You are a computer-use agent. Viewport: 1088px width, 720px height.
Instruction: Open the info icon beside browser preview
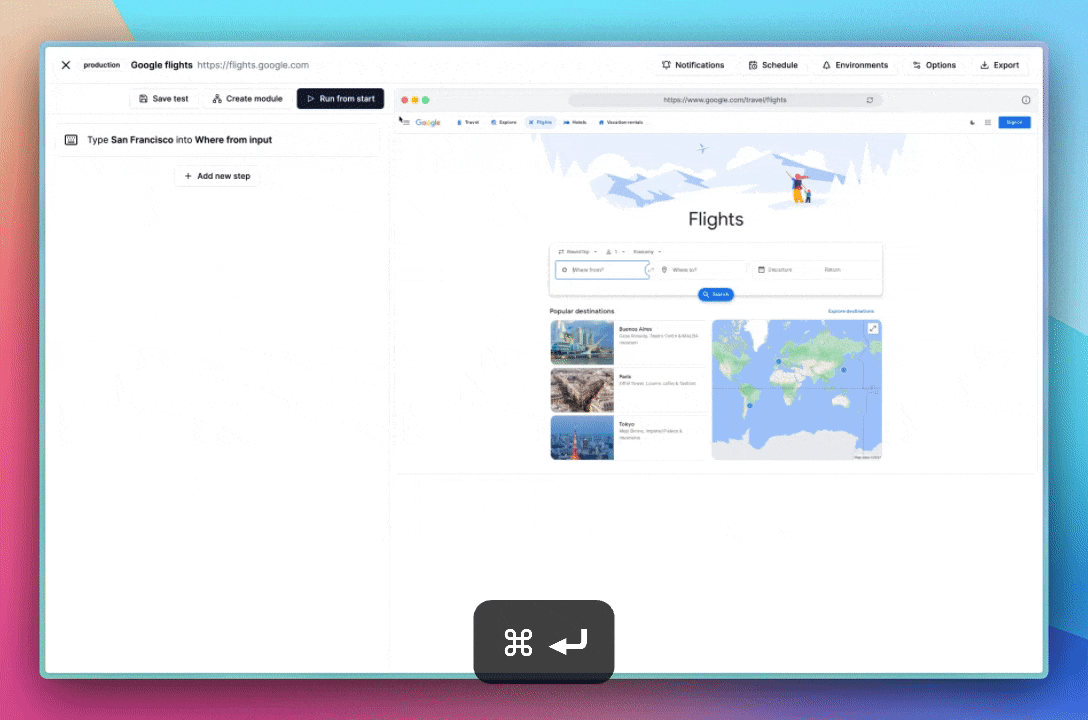point(1026,100)
